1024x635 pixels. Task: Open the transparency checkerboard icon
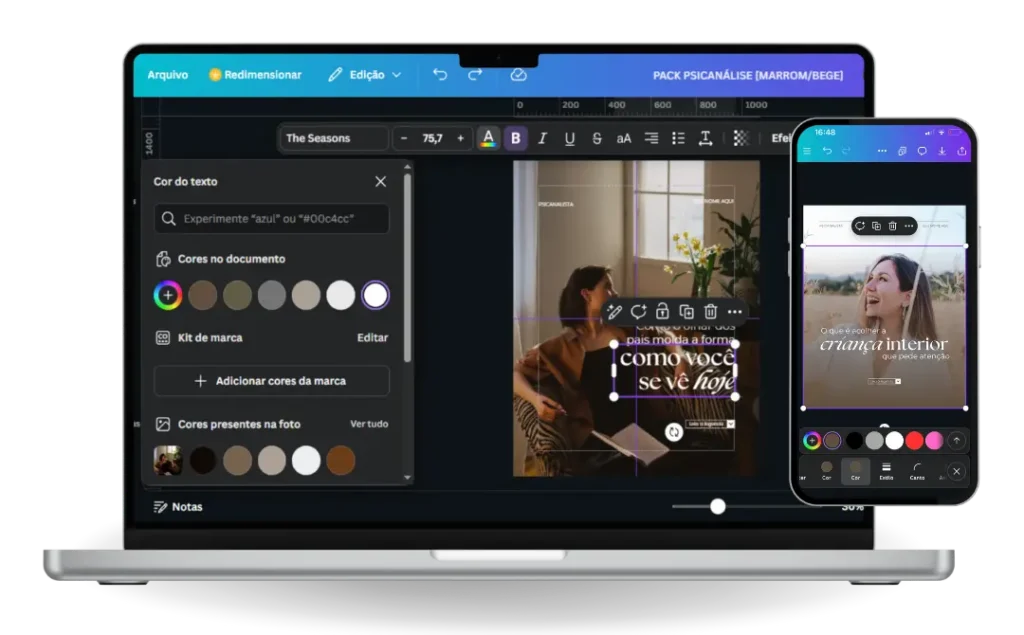coord(740,138)
